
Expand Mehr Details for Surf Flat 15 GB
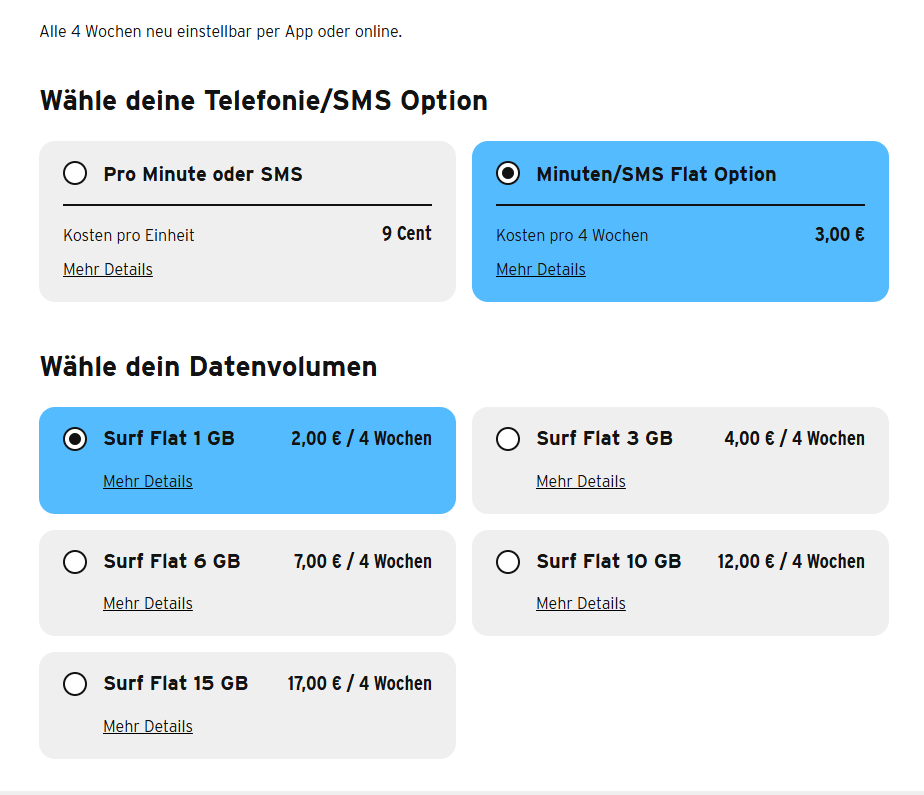(148, 727)
